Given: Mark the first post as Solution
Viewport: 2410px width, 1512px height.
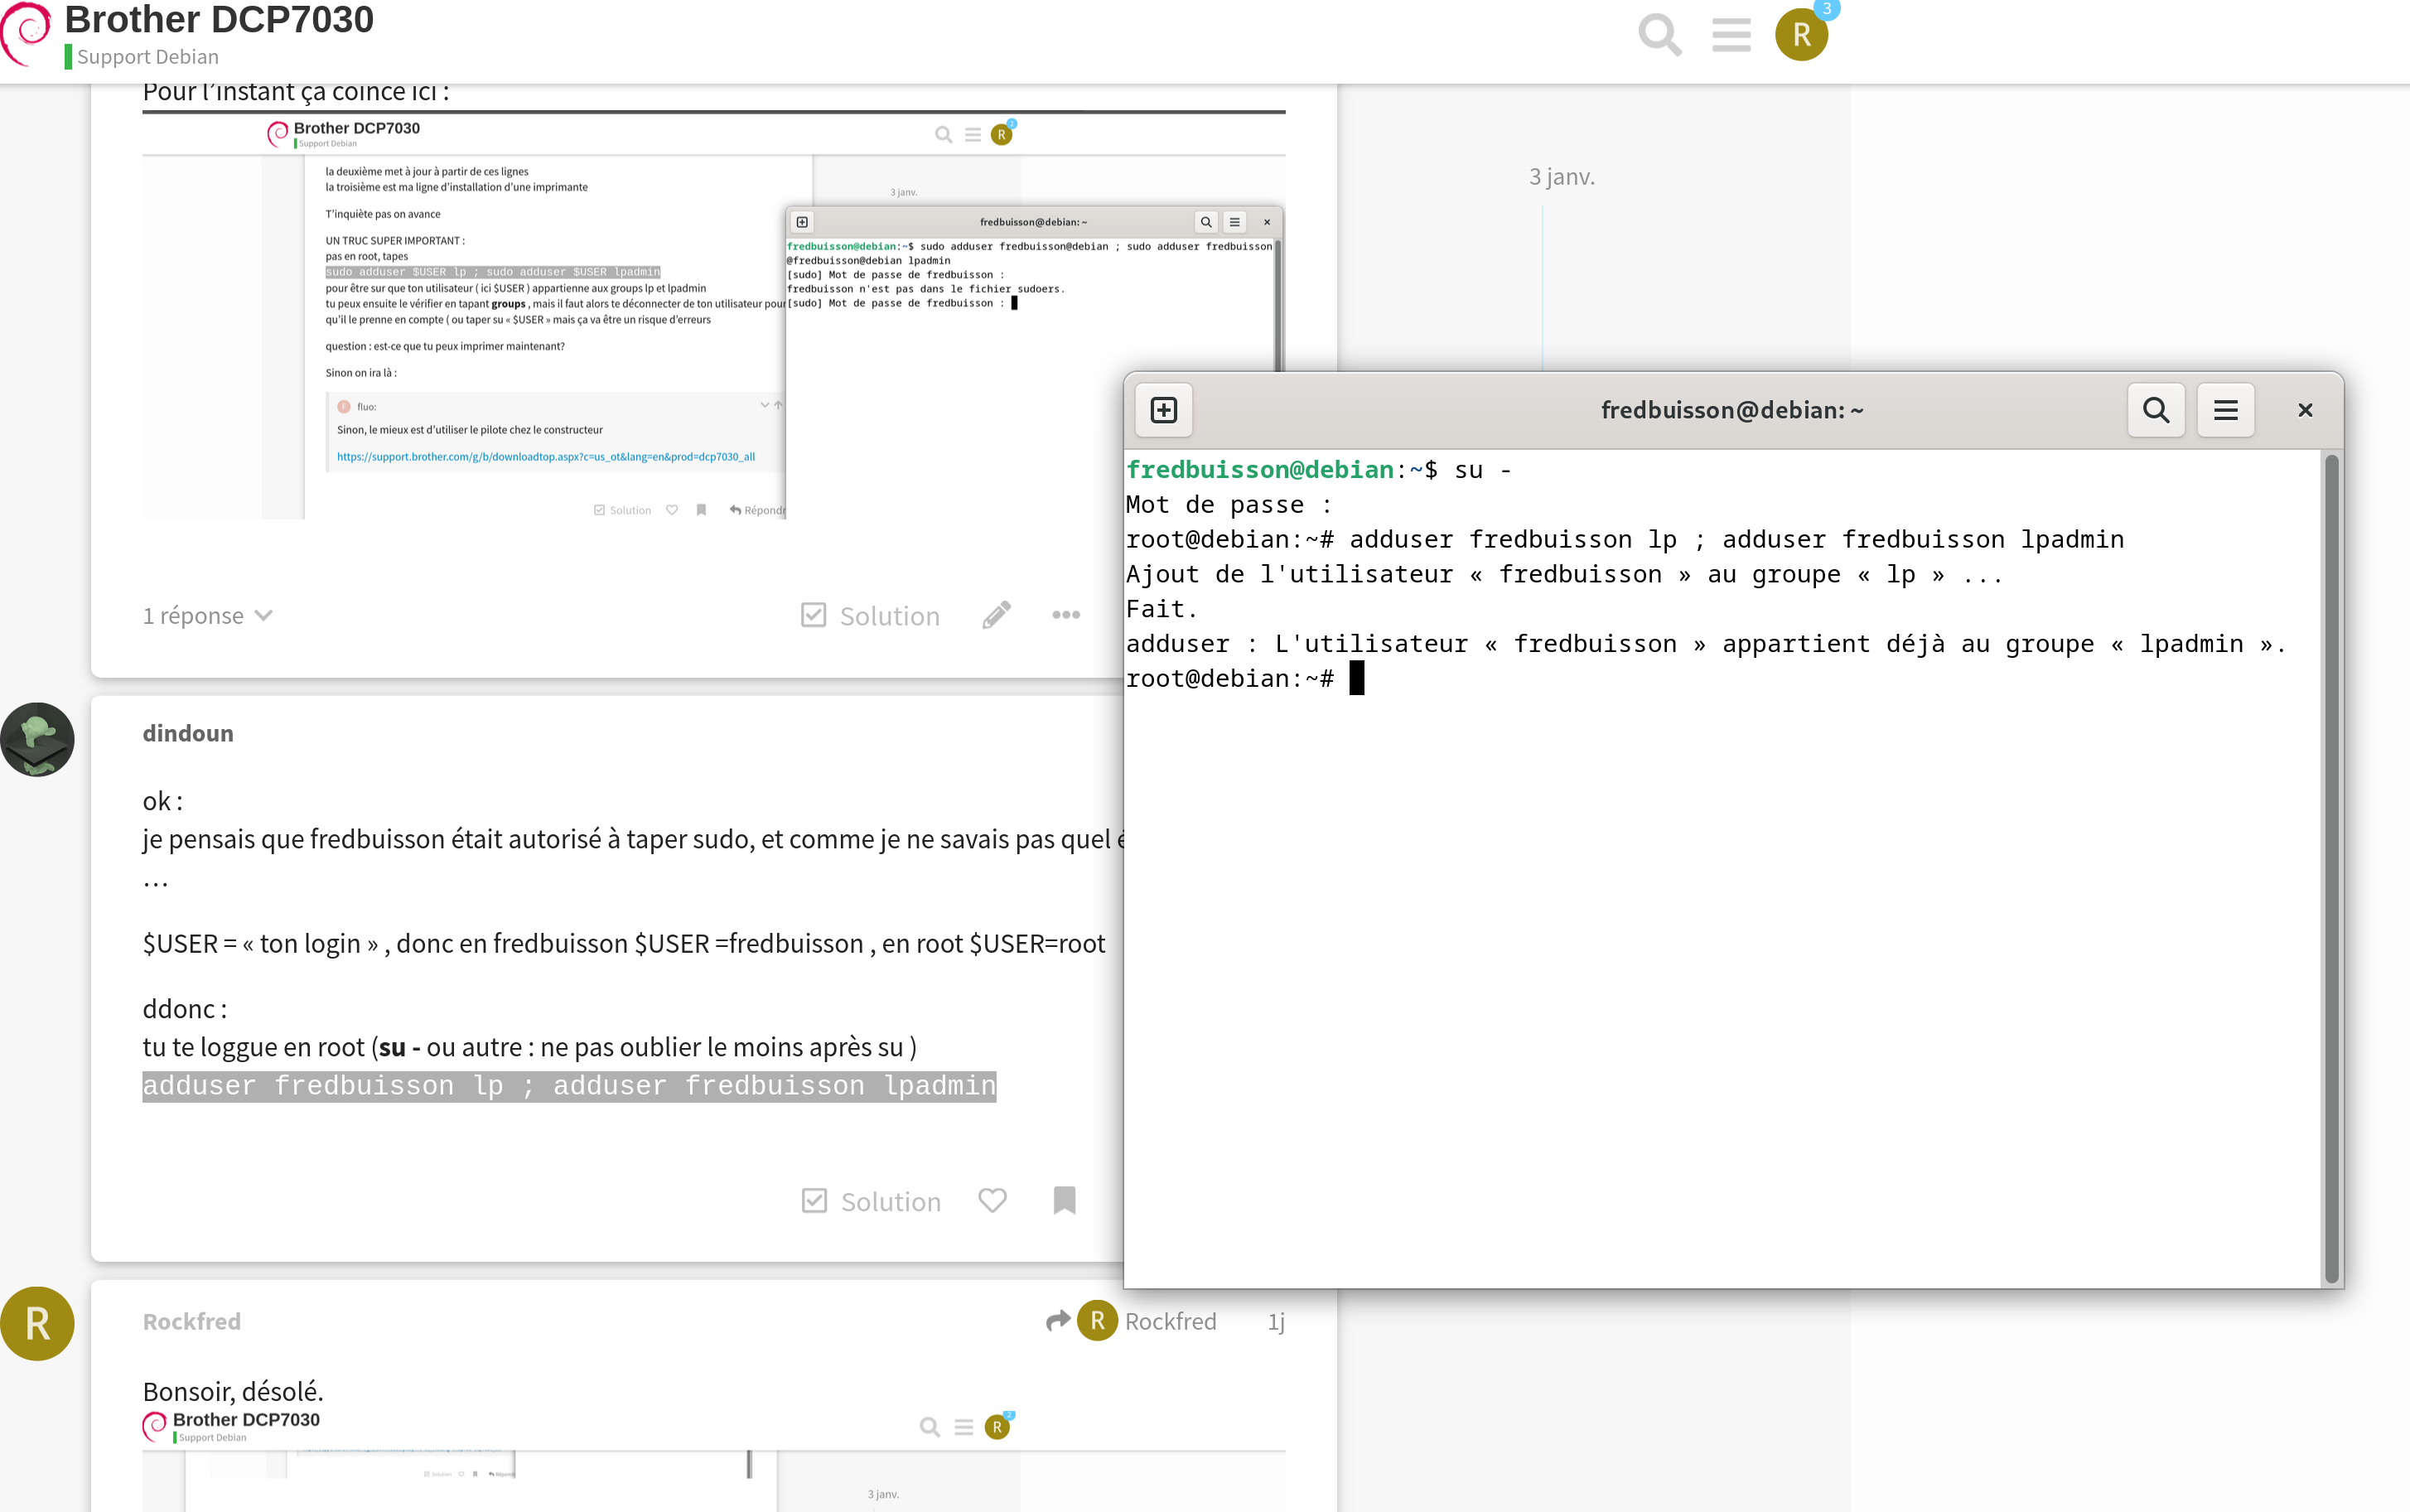Looking at the screenshot, I should click(870, 615).
